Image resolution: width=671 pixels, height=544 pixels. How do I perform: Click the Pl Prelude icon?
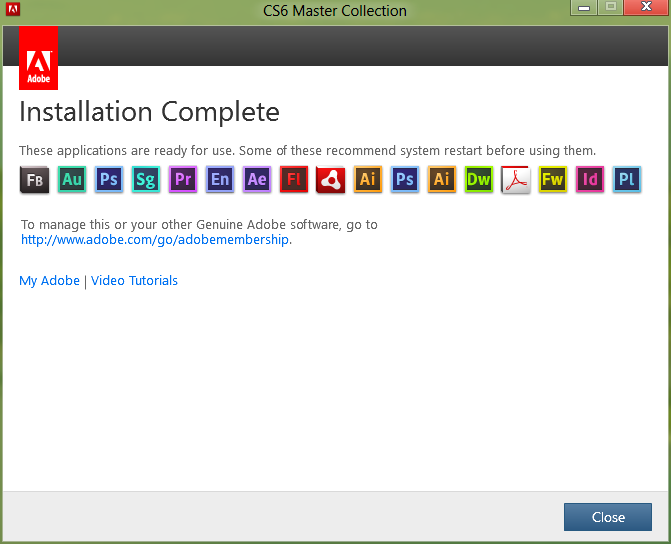click(x=627, y=179)
